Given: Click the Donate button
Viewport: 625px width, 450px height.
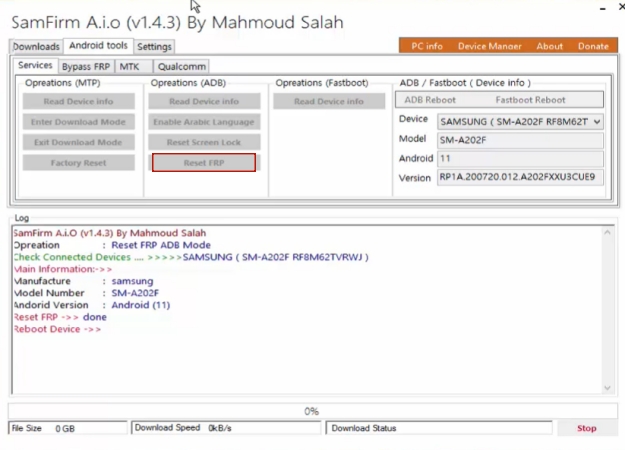Looking at the screenshot, I should coord(593,46).
